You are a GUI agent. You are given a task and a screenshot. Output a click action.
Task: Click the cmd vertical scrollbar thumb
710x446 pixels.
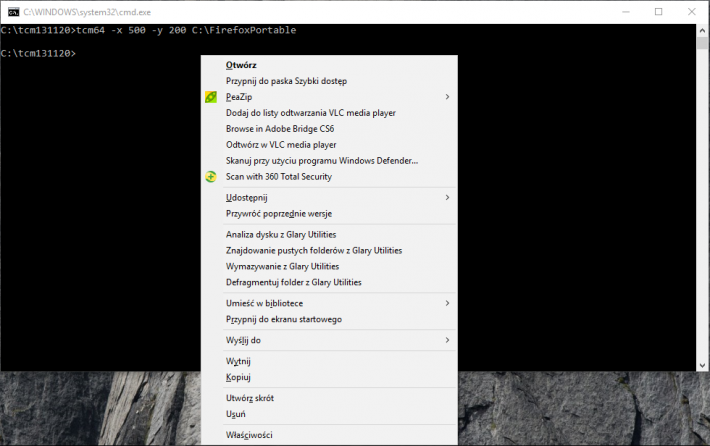click(702, 43)
